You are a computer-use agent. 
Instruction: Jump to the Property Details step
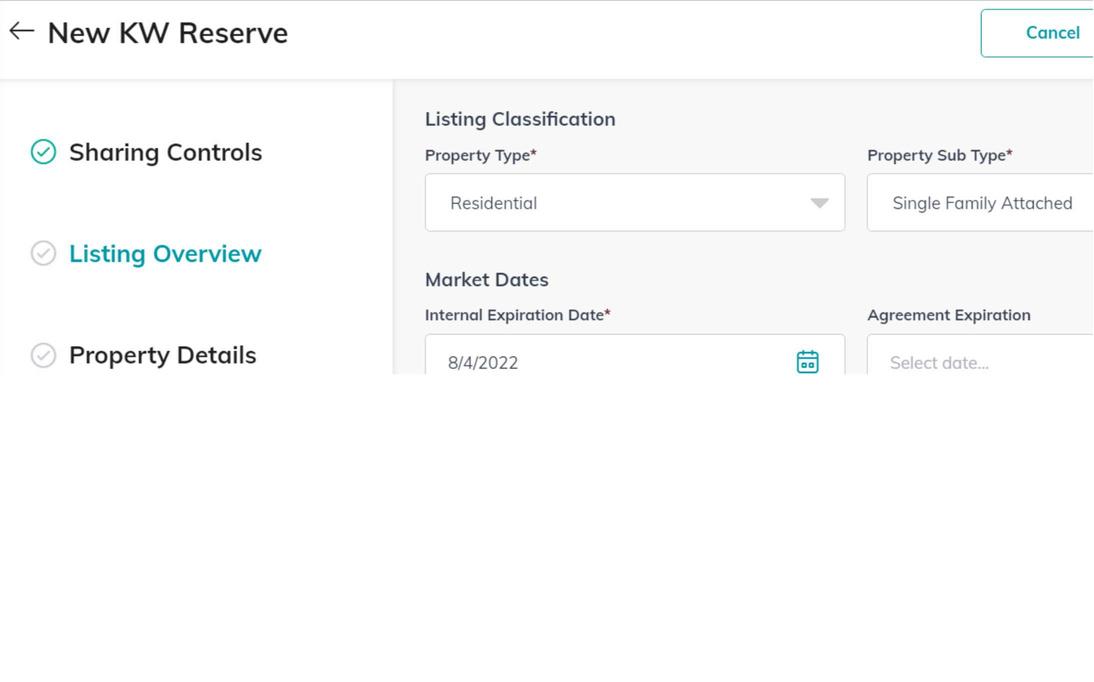point(162,355)
